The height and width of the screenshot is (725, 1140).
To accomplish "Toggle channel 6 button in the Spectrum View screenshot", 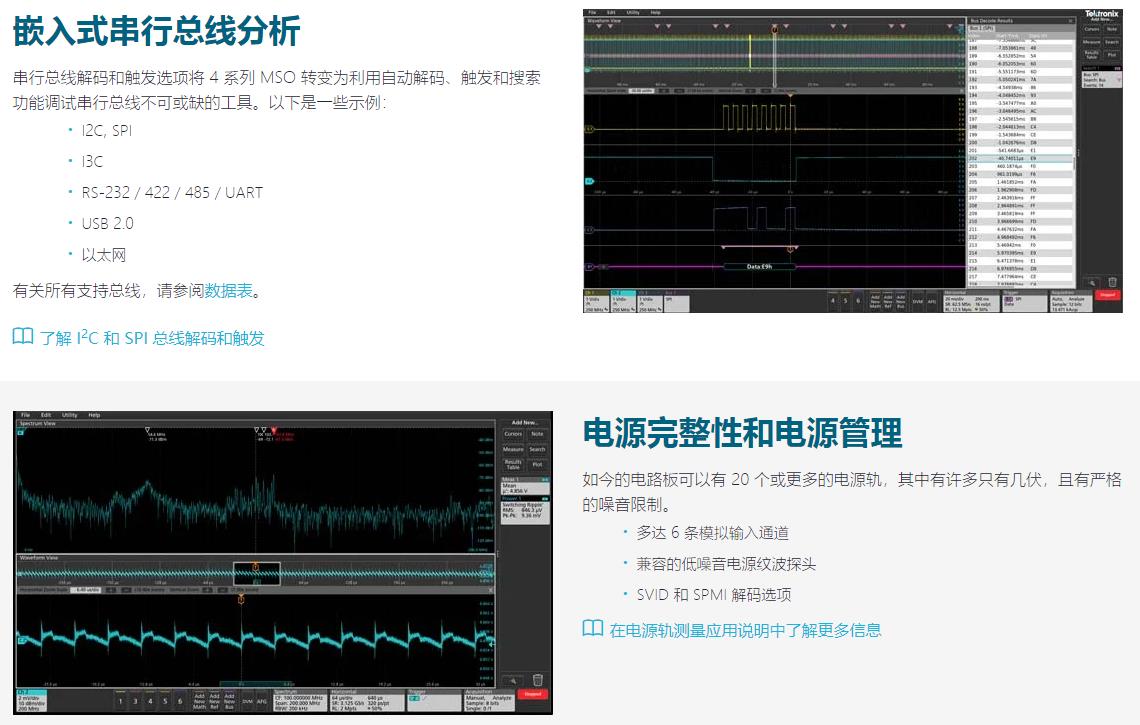I will tap(182, 702).
